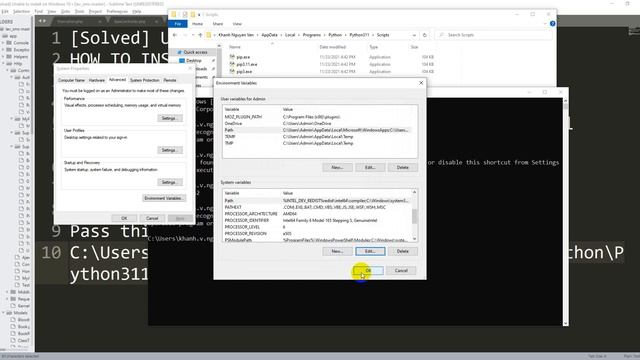Select PROCESSOR_IDENTIFIER system variable row

[317, 220]
